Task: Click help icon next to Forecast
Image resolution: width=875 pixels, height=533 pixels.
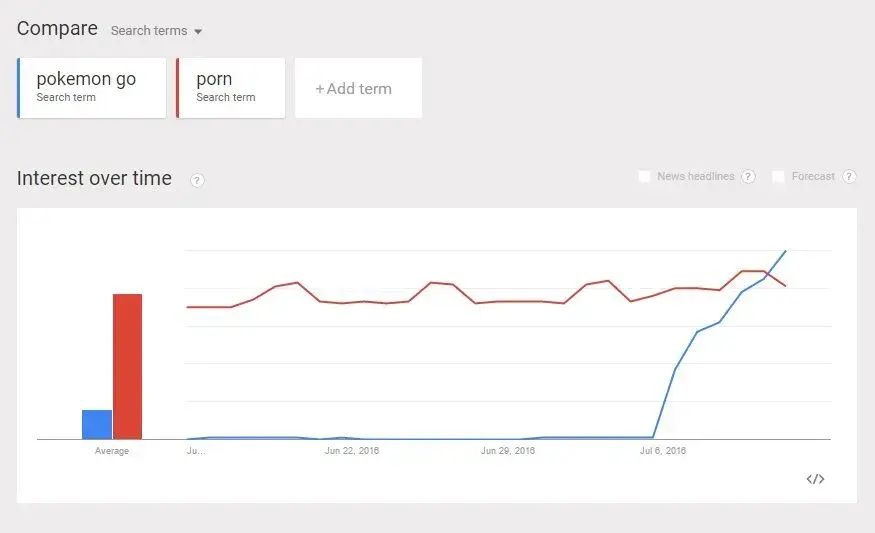Action: (849, 177)
